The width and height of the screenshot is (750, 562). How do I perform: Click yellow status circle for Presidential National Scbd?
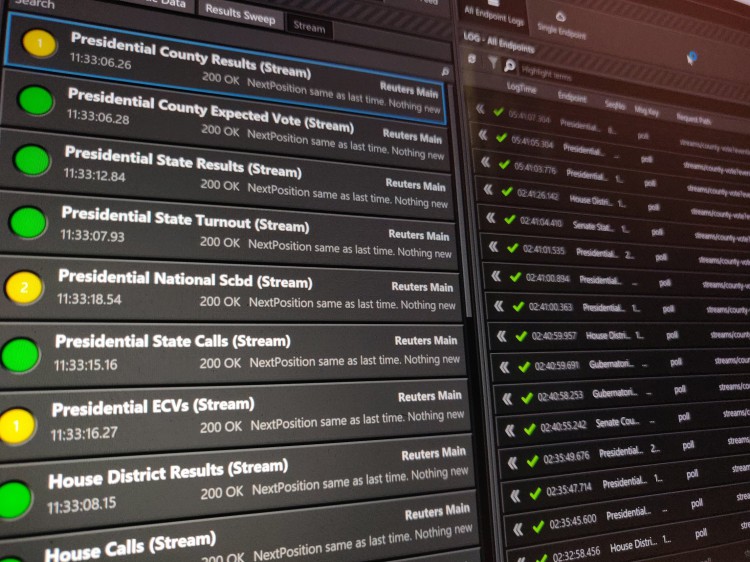click(x=23, y=287)
